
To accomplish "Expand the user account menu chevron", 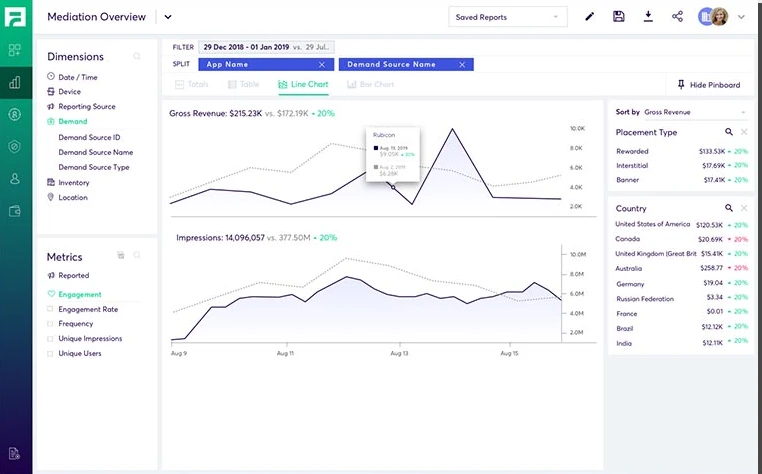I will (741, 17).
